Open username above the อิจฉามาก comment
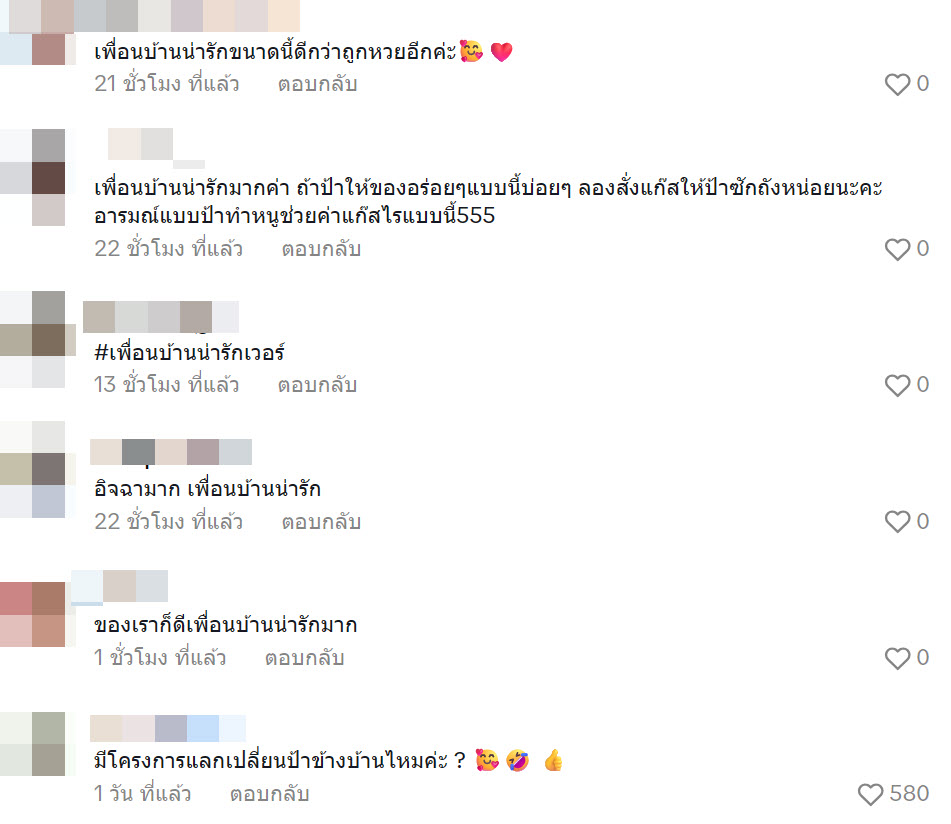The height and width of the screenshot is (824, 951). pyautogui.click(x=170, y=452)
